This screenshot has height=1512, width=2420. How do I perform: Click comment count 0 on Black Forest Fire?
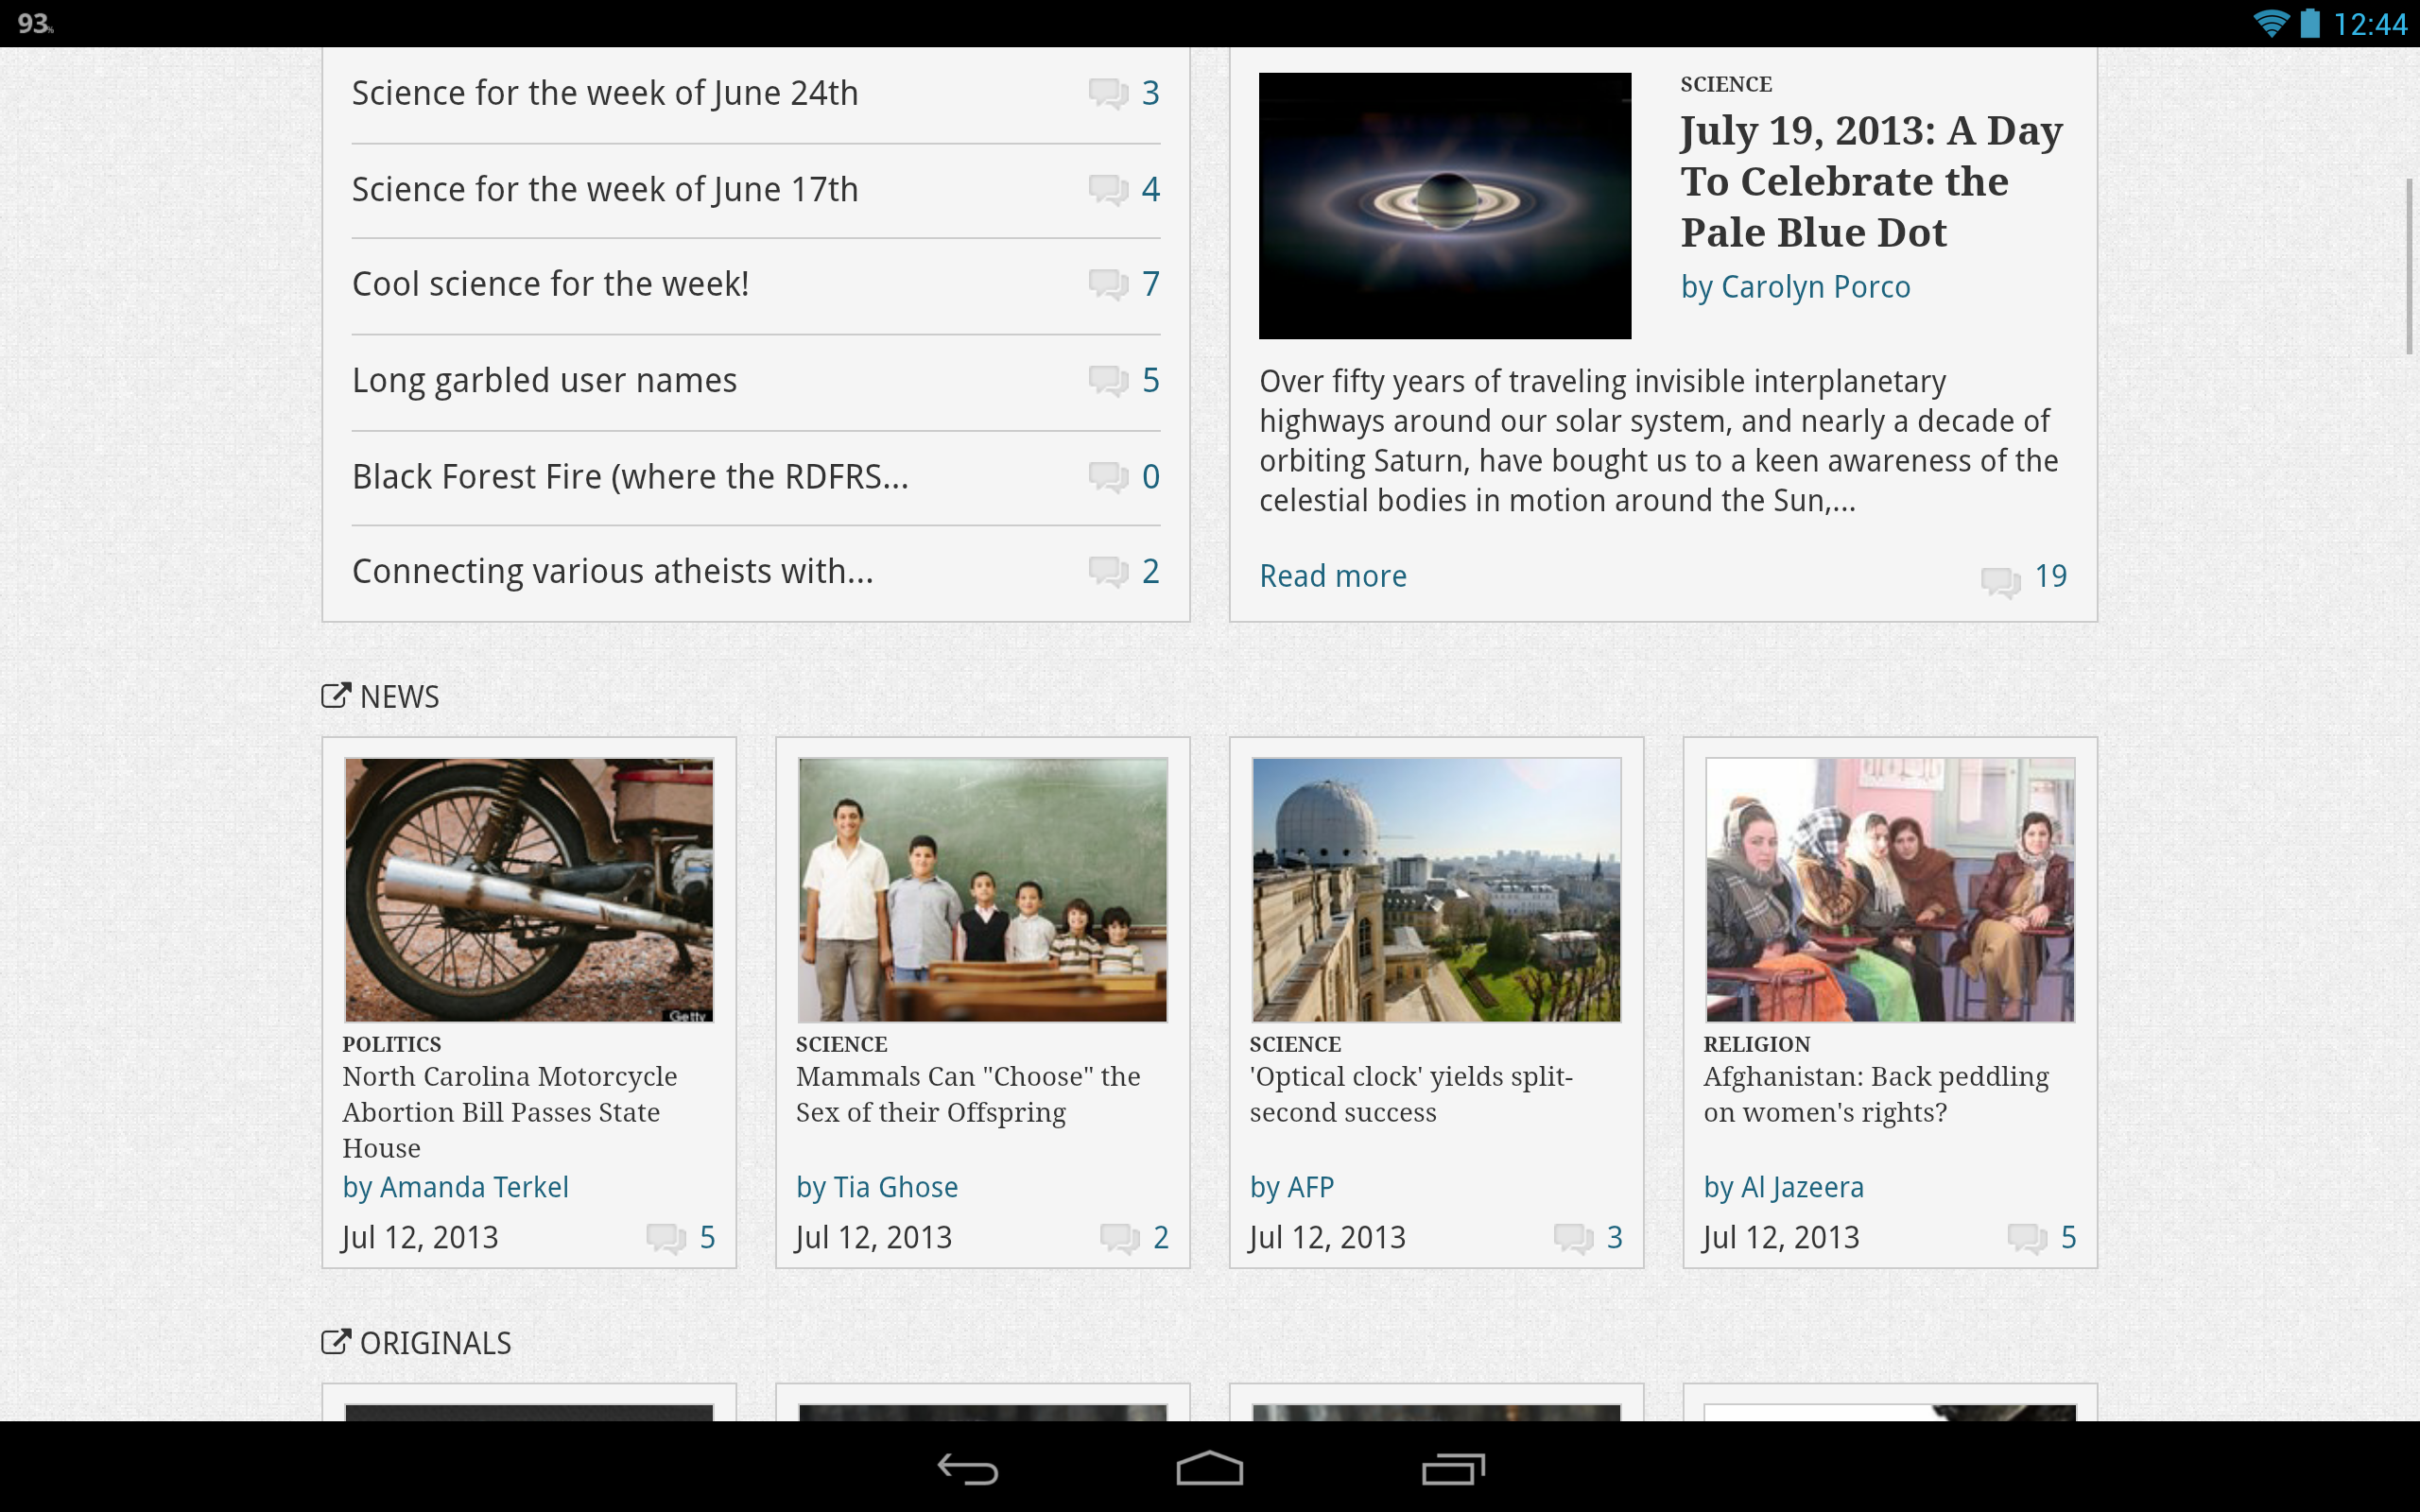1151,477
